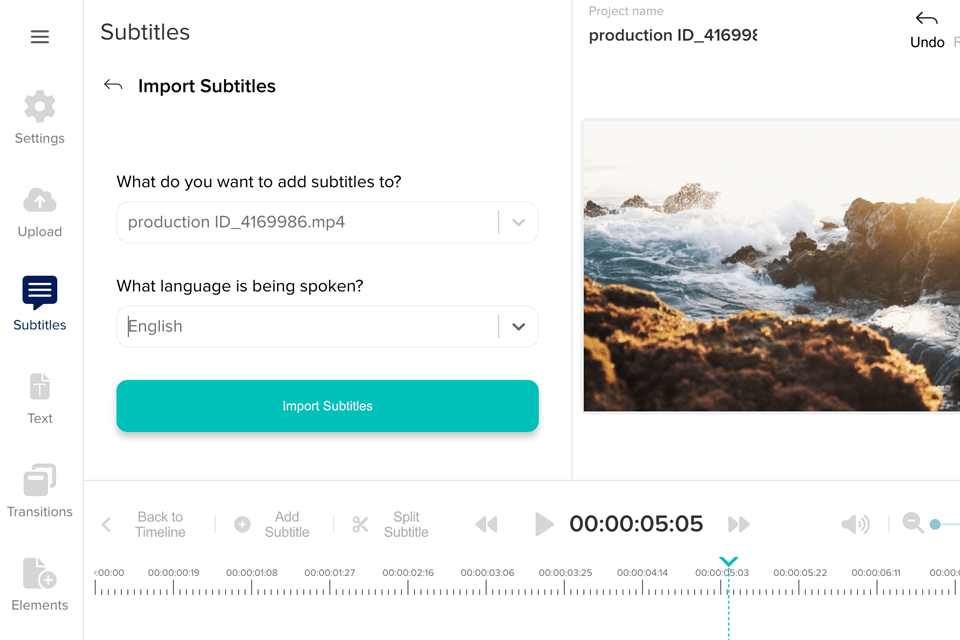This screenshot has width=960, height=640.
Task: Switch to the Subtitles tab
Action: pos(40,304)
